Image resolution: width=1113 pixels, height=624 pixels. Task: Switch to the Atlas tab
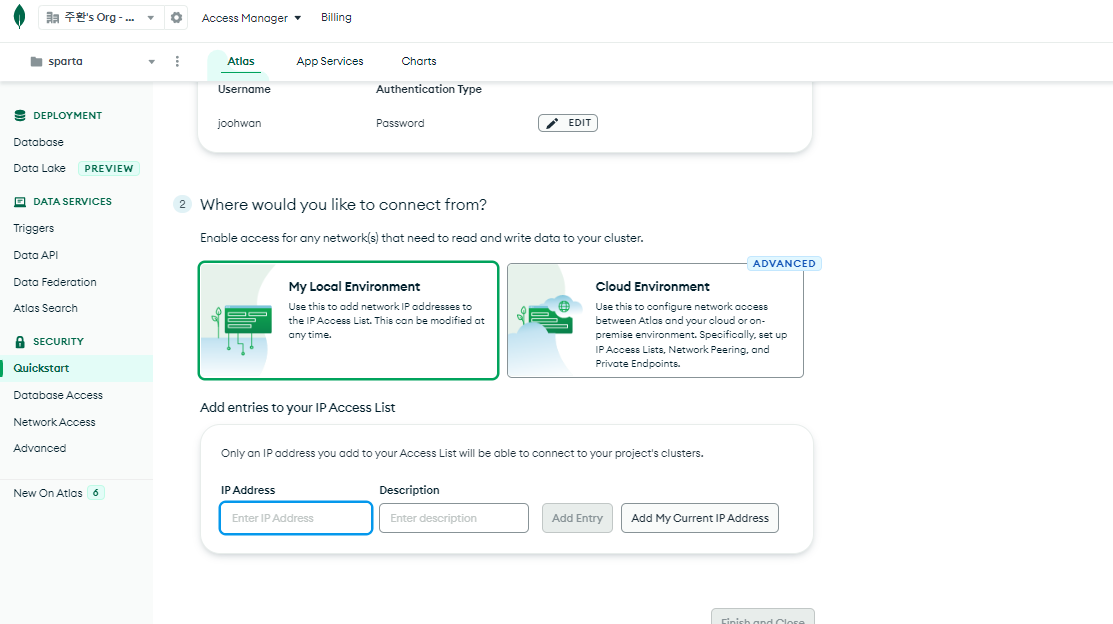(241, 61)
